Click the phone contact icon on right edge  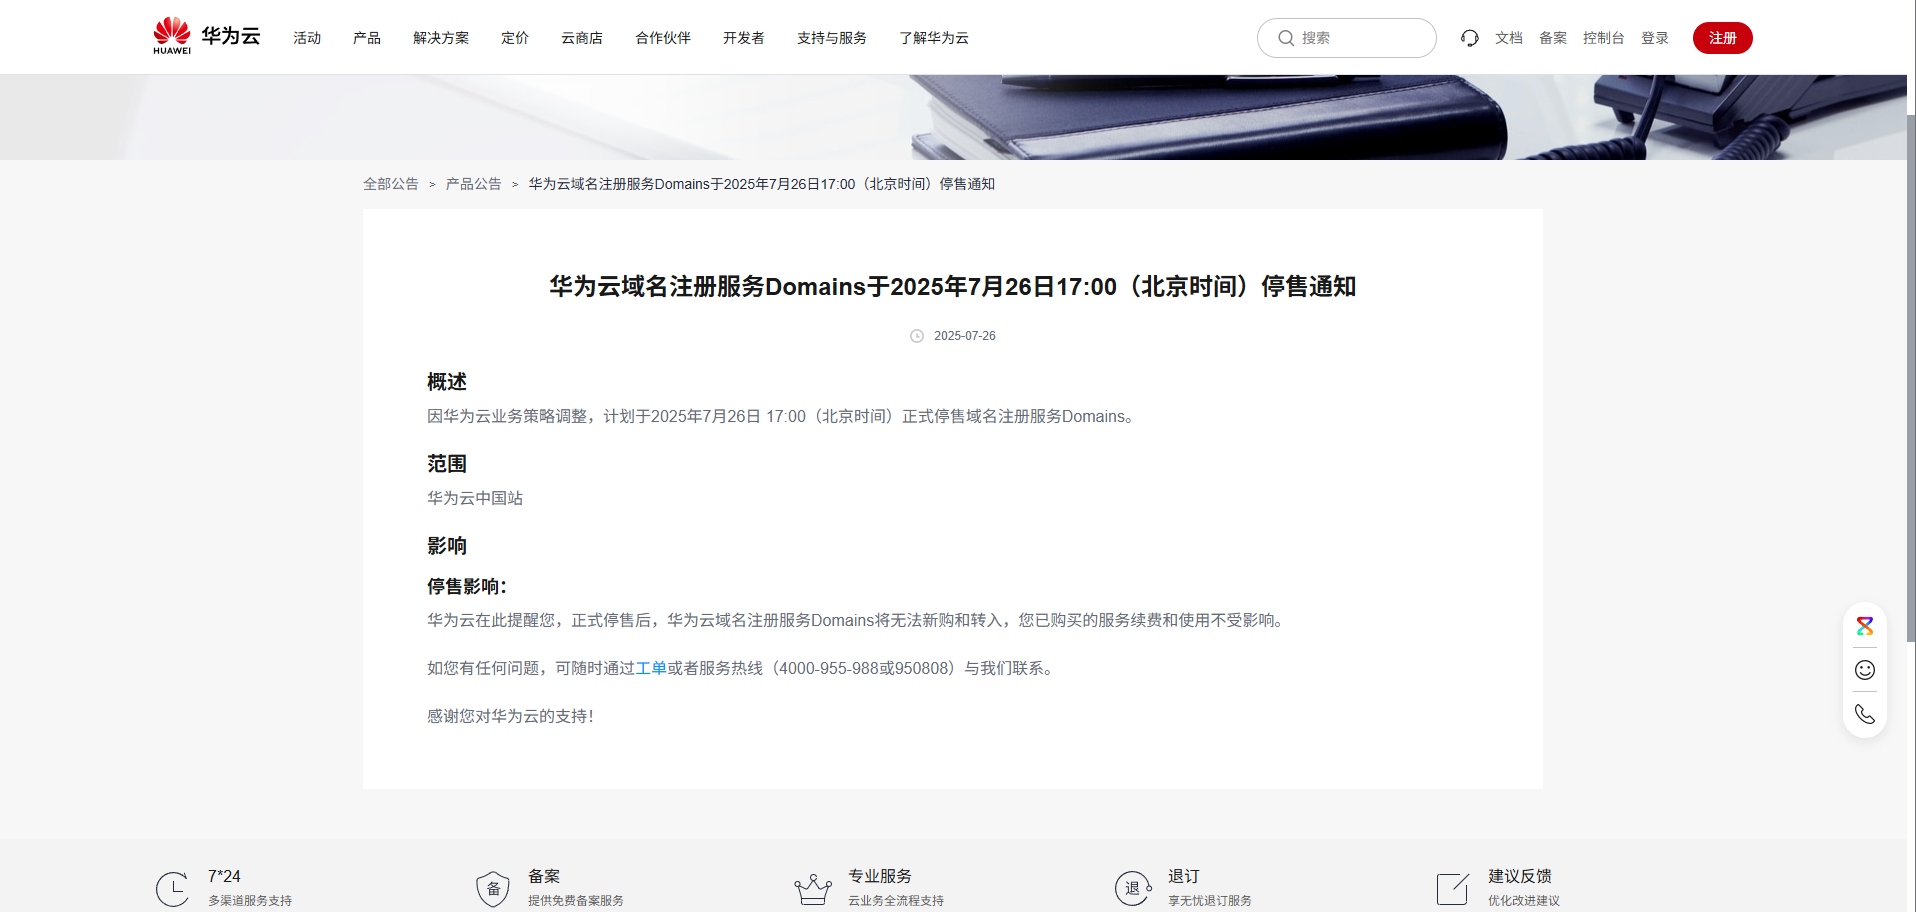pos(1864,714)
